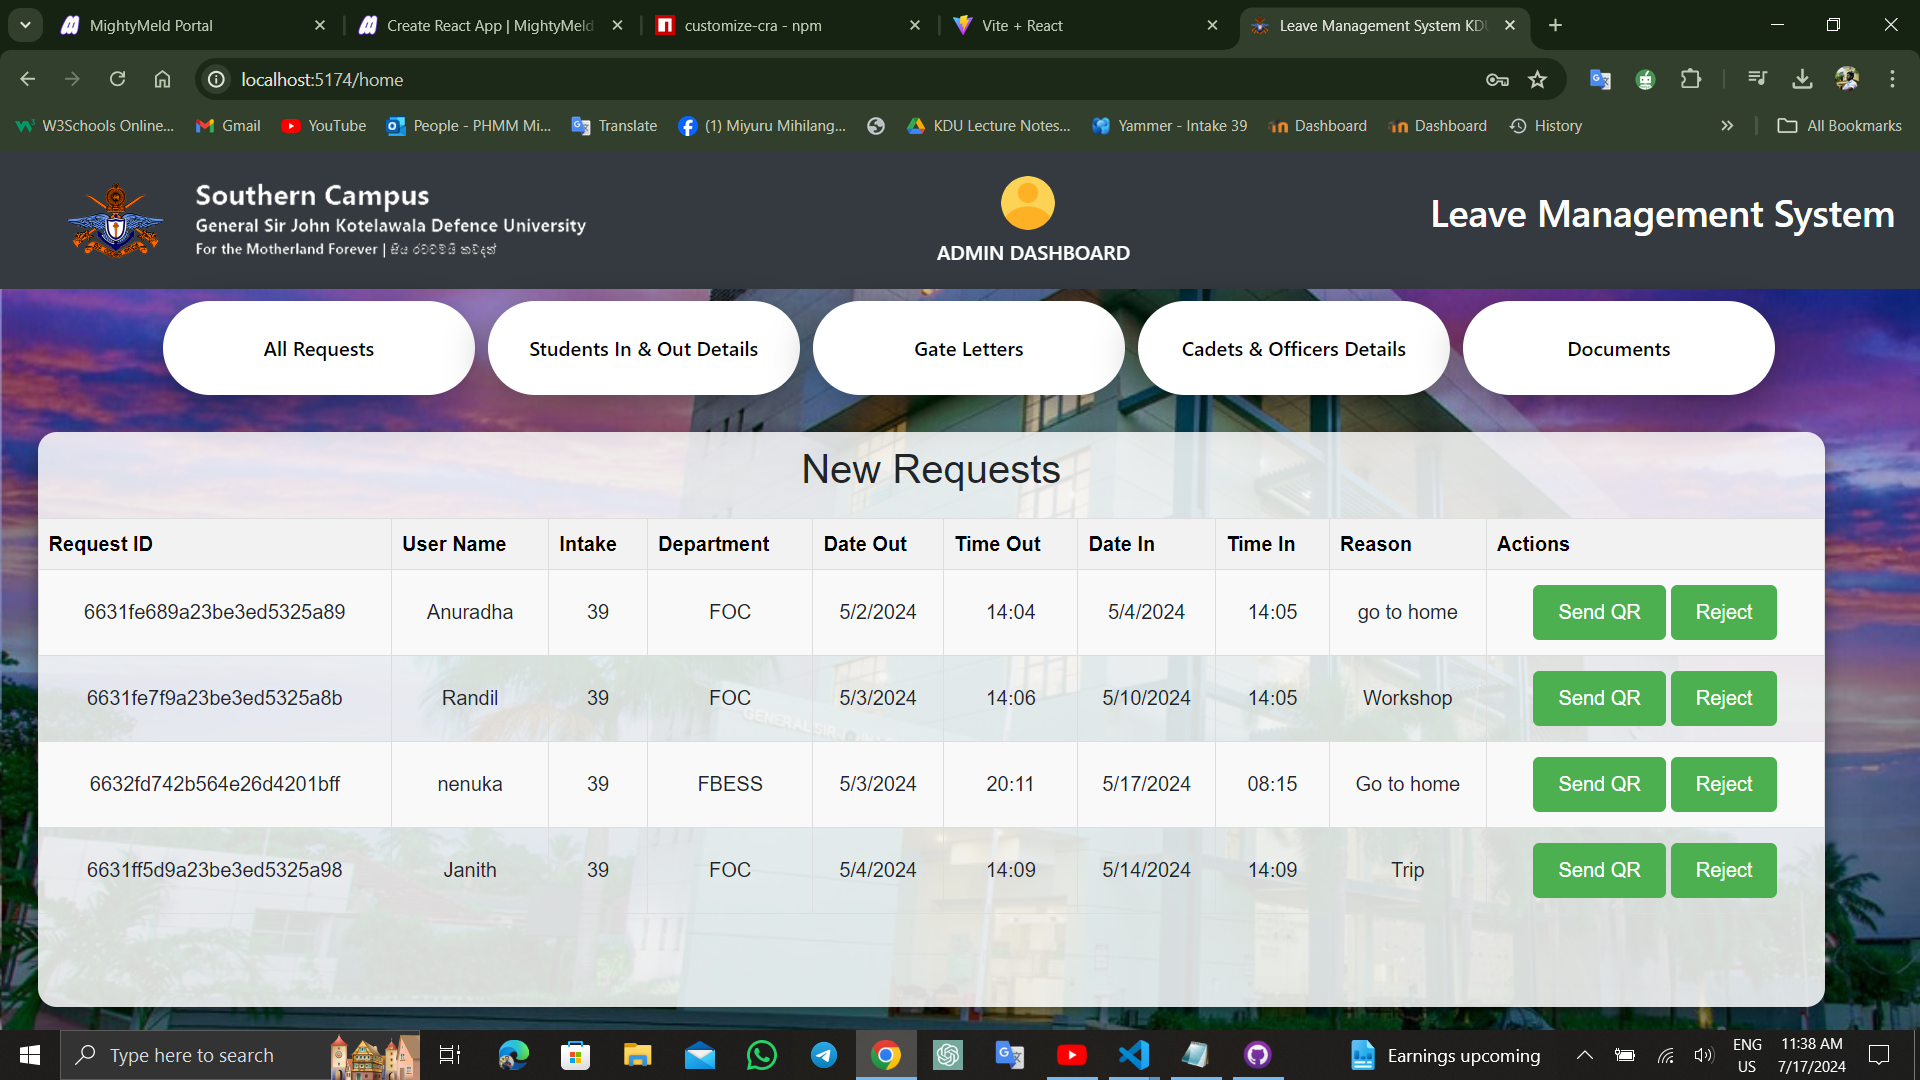Send QR for Anuradha's request

click(x=1598, y=612)
